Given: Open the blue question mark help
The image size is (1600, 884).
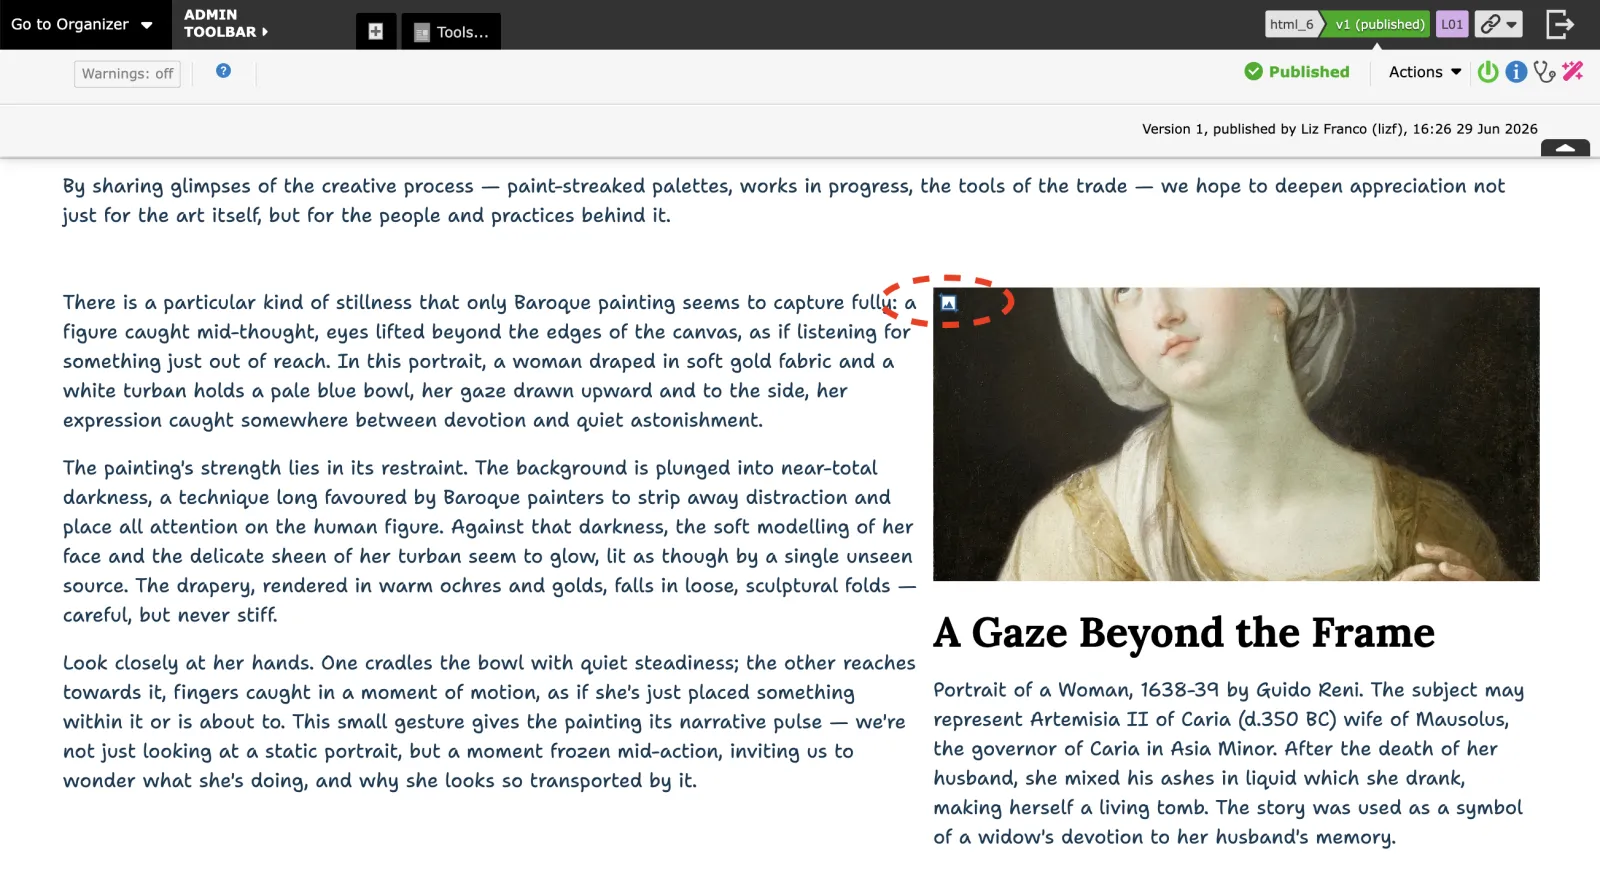Looking at the screenshot, I should [x=223, y=71].
